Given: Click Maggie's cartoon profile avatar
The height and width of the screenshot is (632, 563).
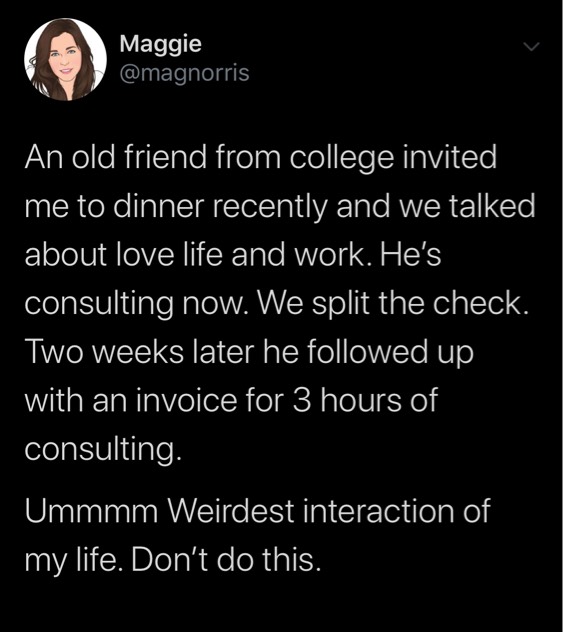Looking at the screenshot, I should click(65, 59).
